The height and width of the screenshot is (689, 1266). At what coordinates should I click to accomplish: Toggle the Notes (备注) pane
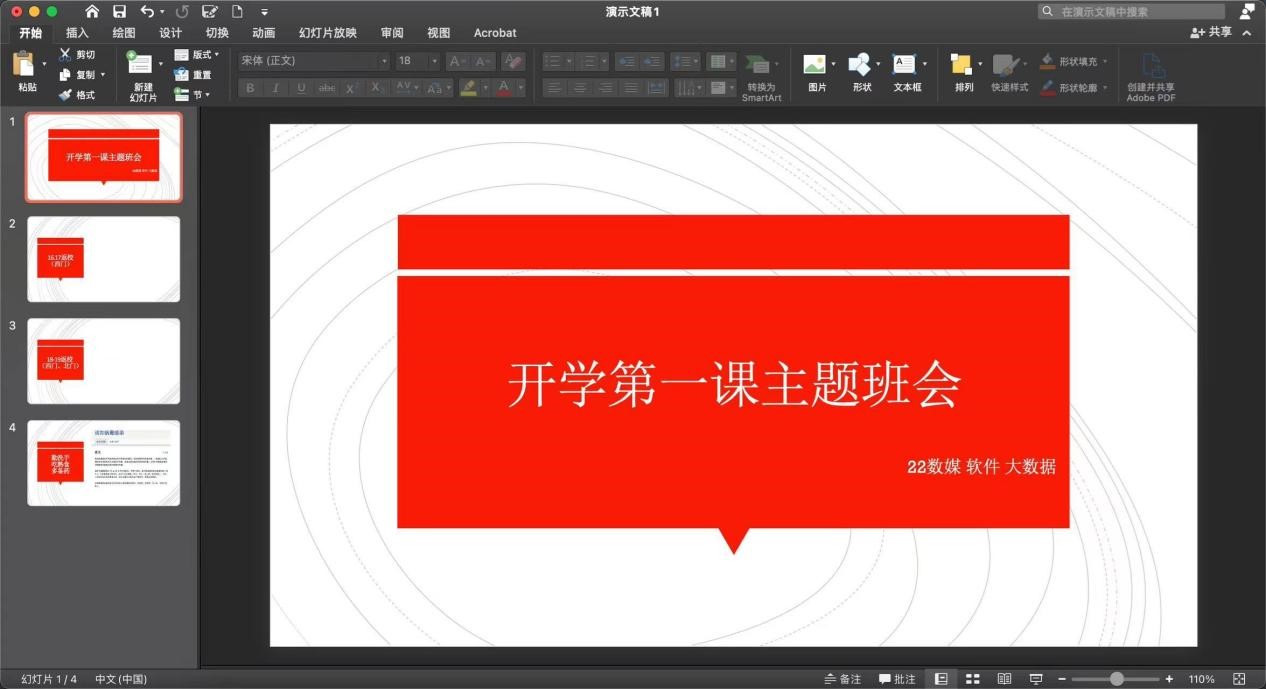coord(842,679)
